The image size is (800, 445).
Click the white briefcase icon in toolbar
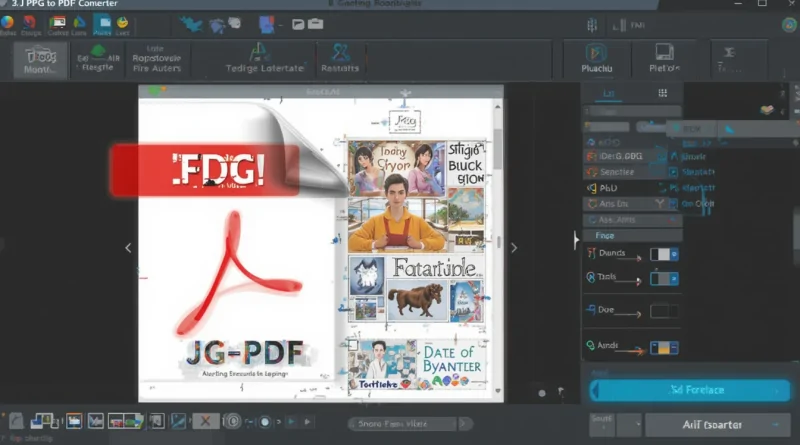[315, 23]
